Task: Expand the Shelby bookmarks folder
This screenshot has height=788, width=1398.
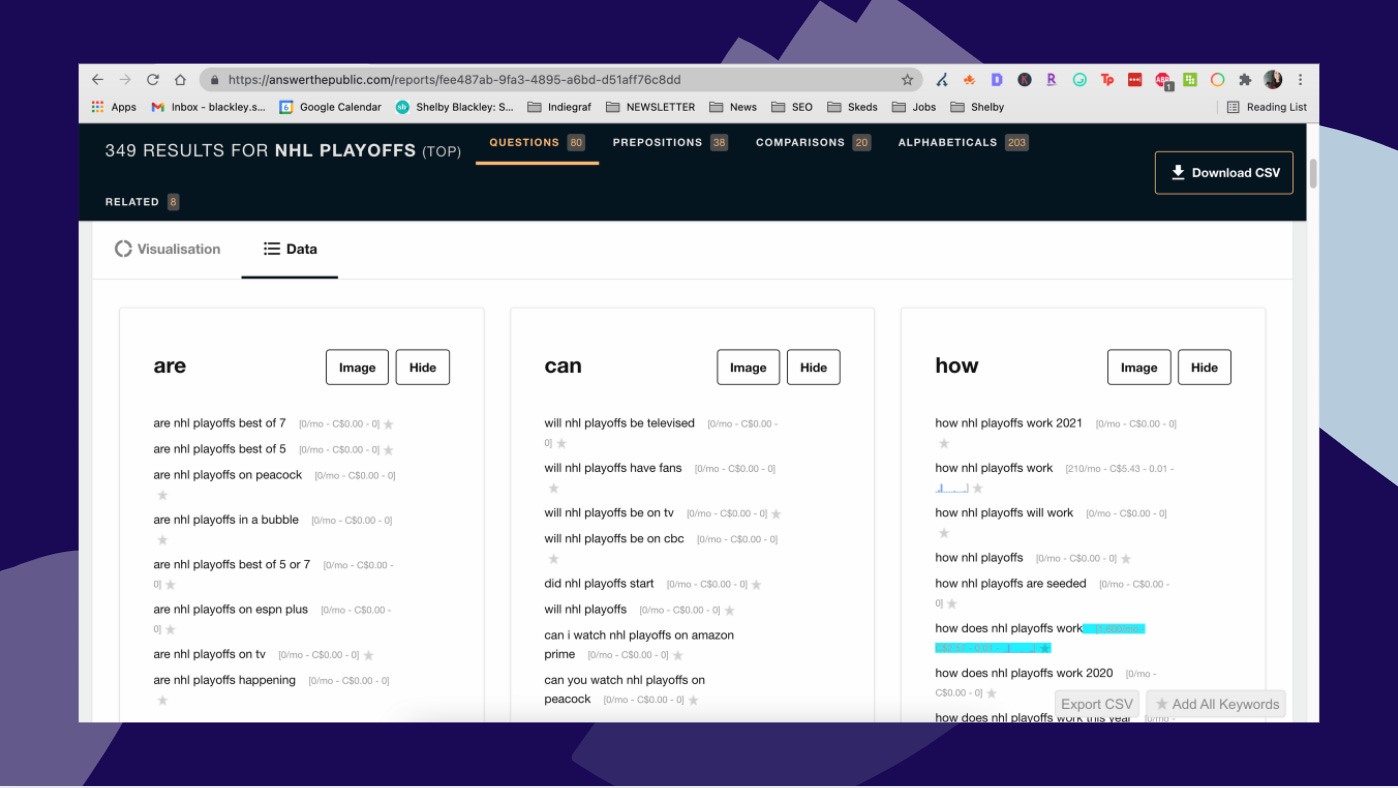Action: [x=977, y=107]
